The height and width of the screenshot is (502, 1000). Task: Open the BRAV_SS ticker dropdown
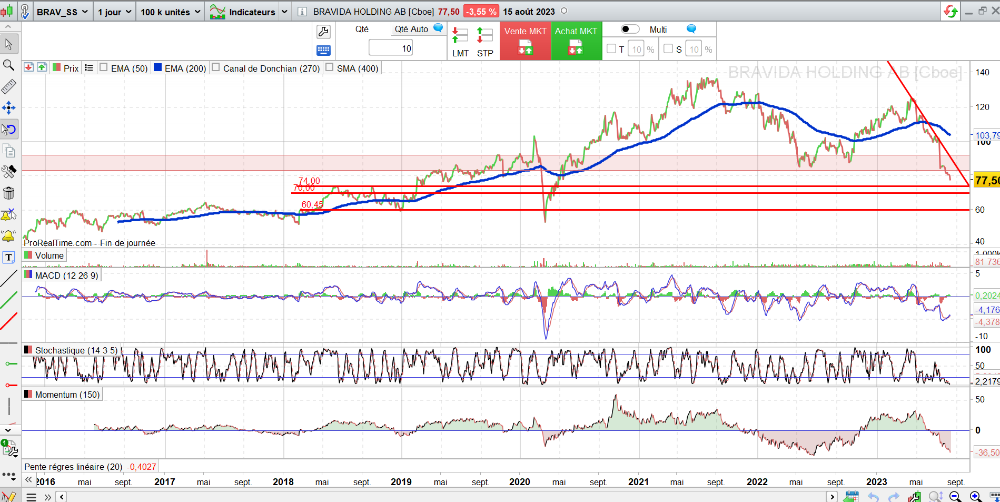point(59,12)
